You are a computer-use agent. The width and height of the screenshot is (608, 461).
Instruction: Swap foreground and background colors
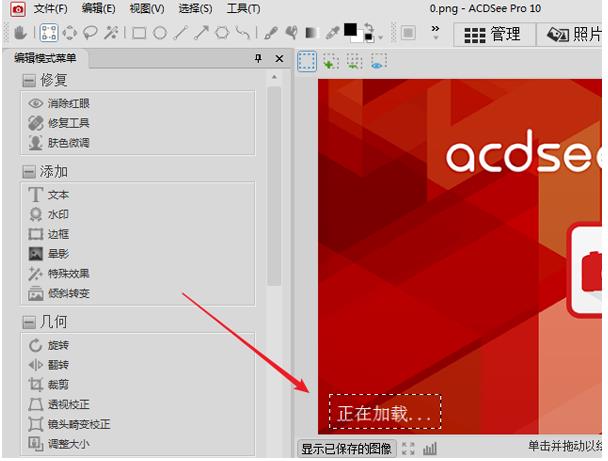pyautogui.click(x=368, y=28)
